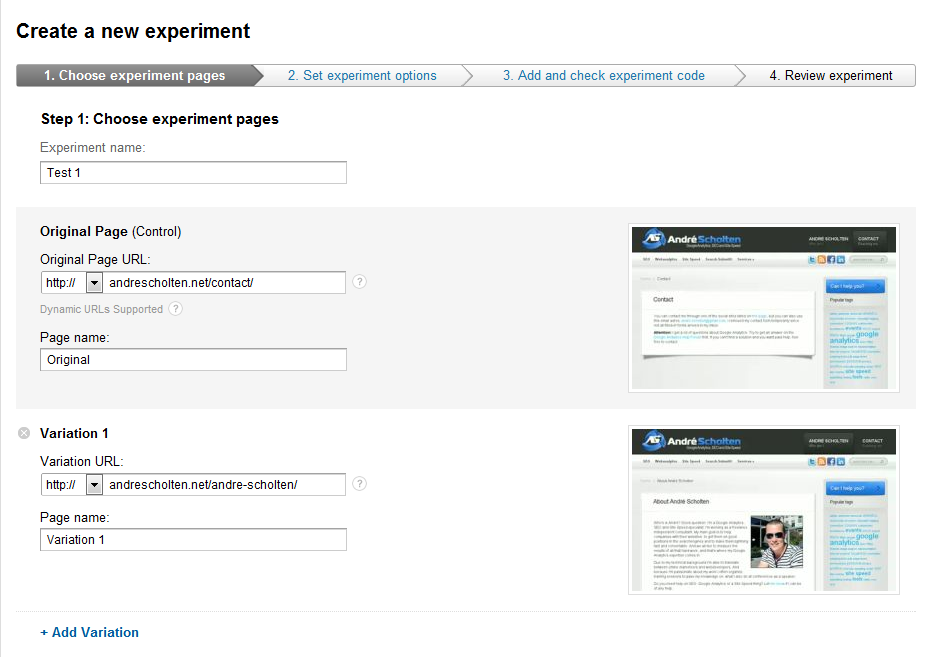This screenshot has width=941, height=657.
Task: Open Add and check experiment code step
Action: click(603, 76)
